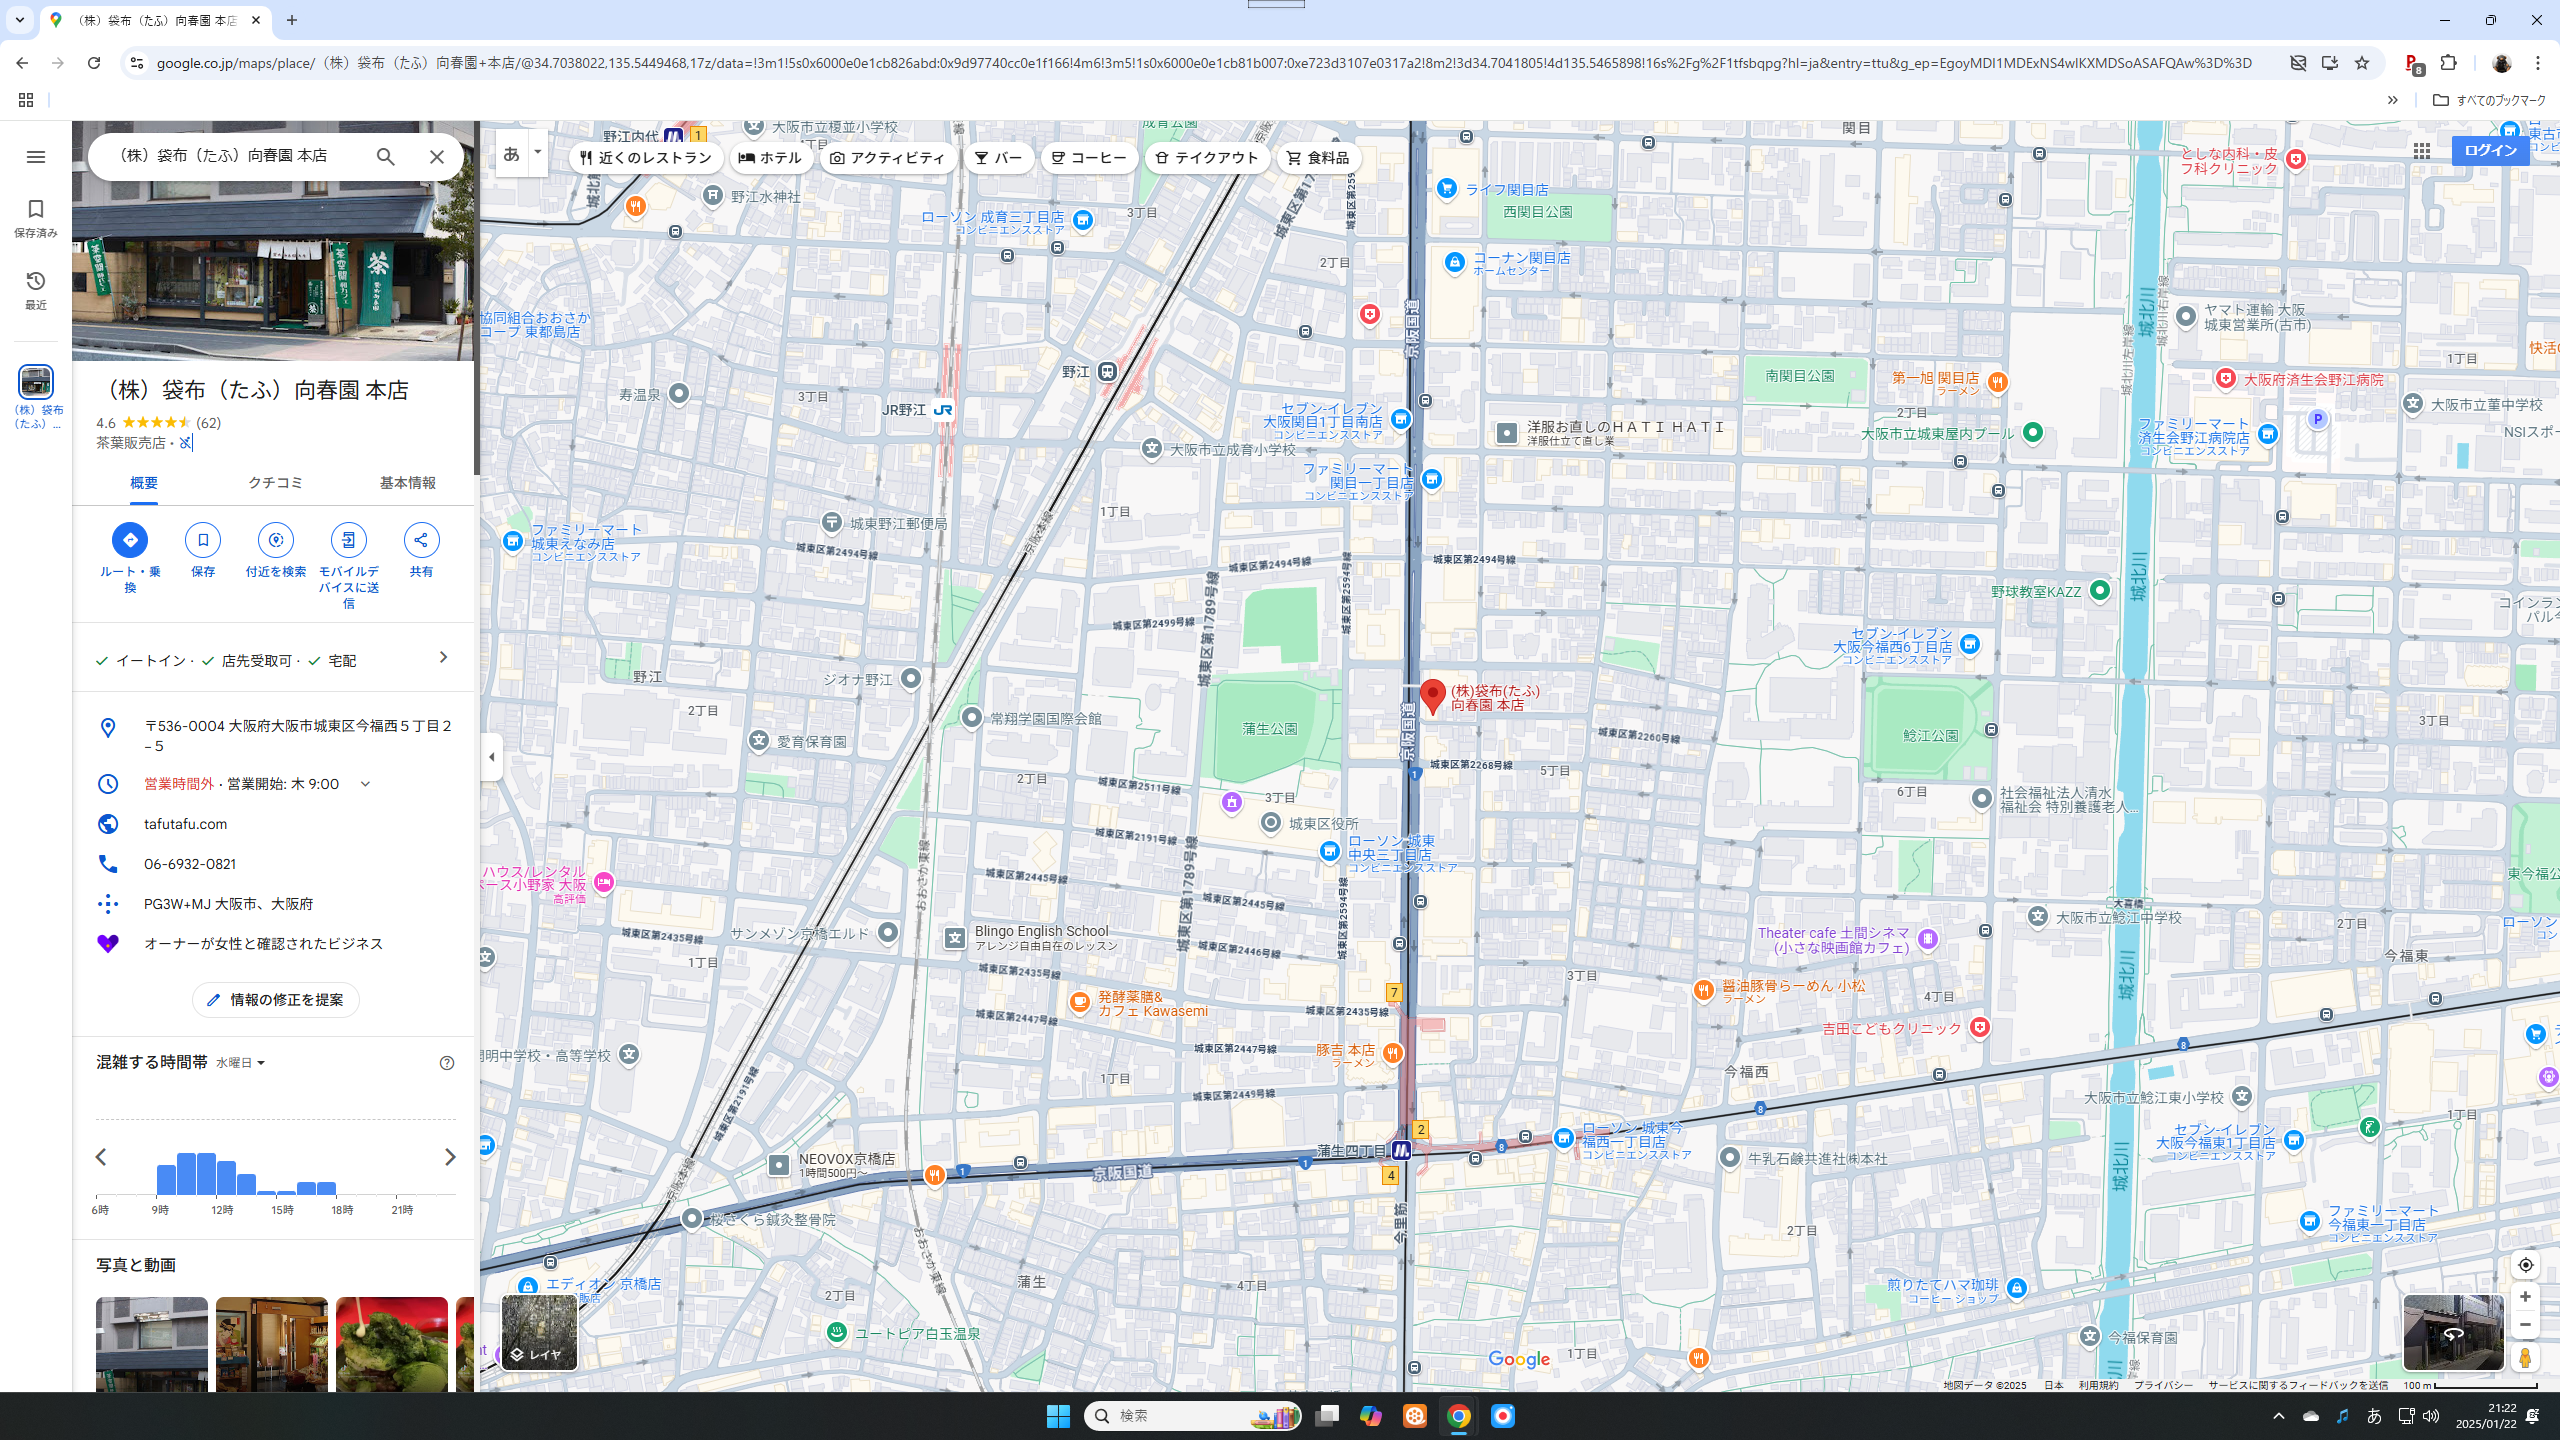Click the Directions (ルート・乗換) icon
The image size is (2560, 1440).
129,540
